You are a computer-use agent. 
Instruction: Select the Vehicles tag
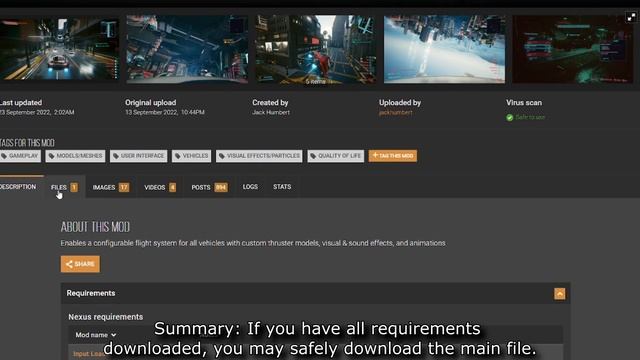click(x=191, y=156)
